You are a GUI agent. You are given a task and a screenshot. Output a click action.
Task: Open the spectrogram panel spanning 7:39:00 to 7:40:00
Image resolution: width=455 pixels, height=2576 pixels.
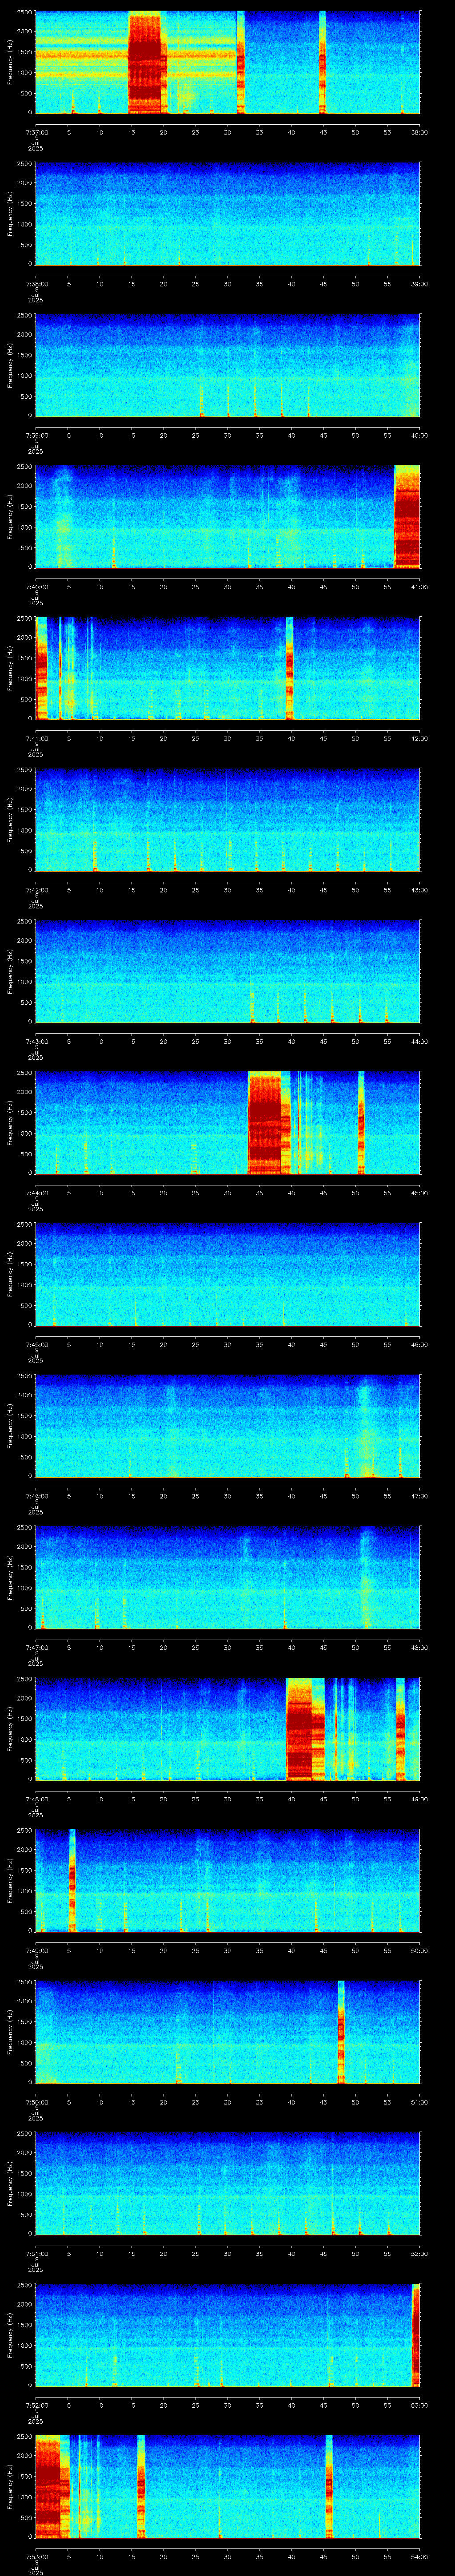[227, 366]
